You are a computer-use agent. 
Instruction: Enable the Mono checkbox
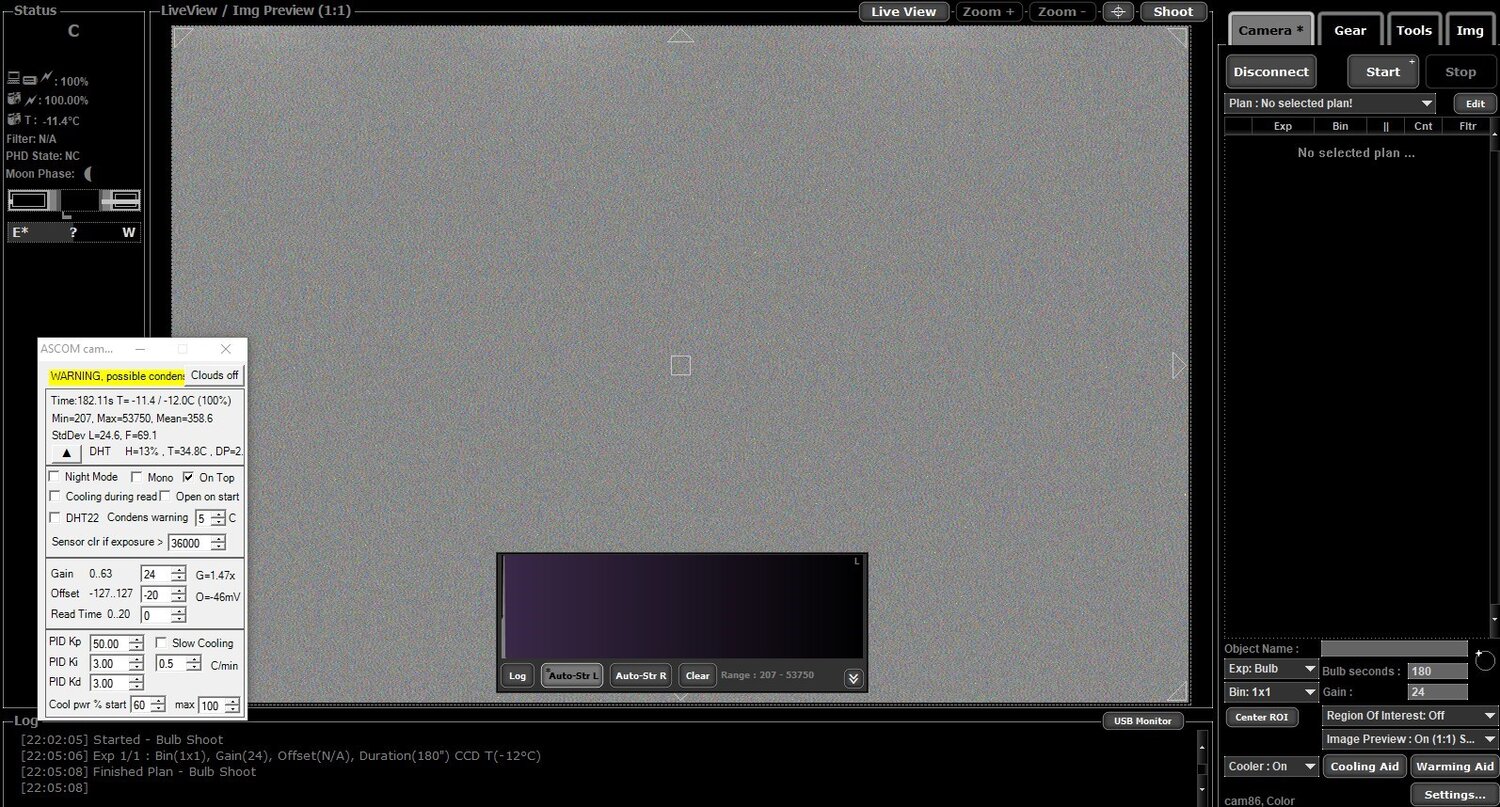click(137, 477)
